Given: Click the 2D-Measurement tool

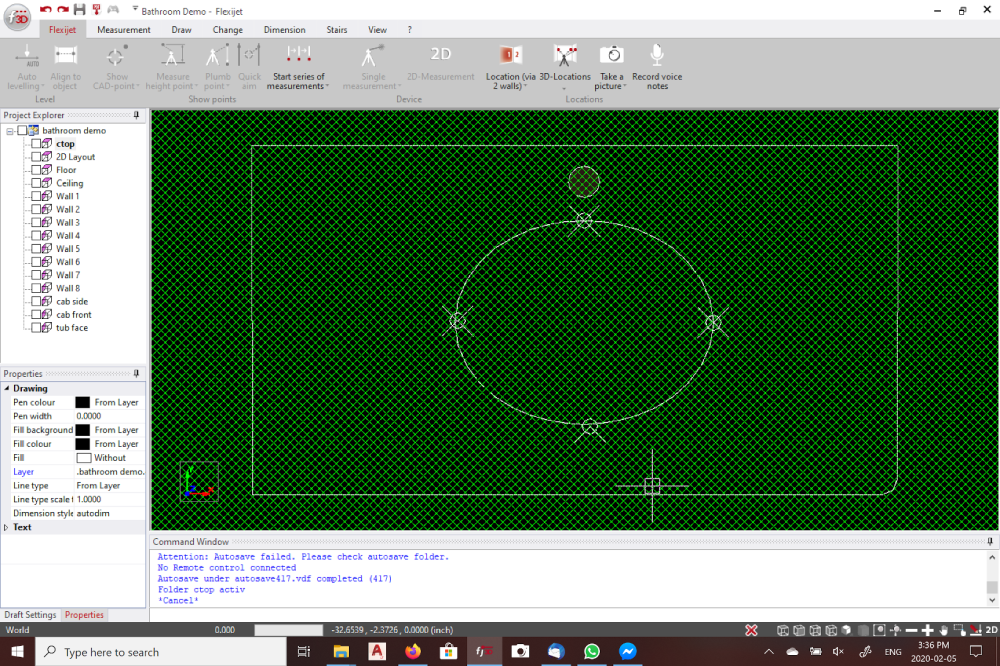Looking at the screenshot, I should click(441, 64).
